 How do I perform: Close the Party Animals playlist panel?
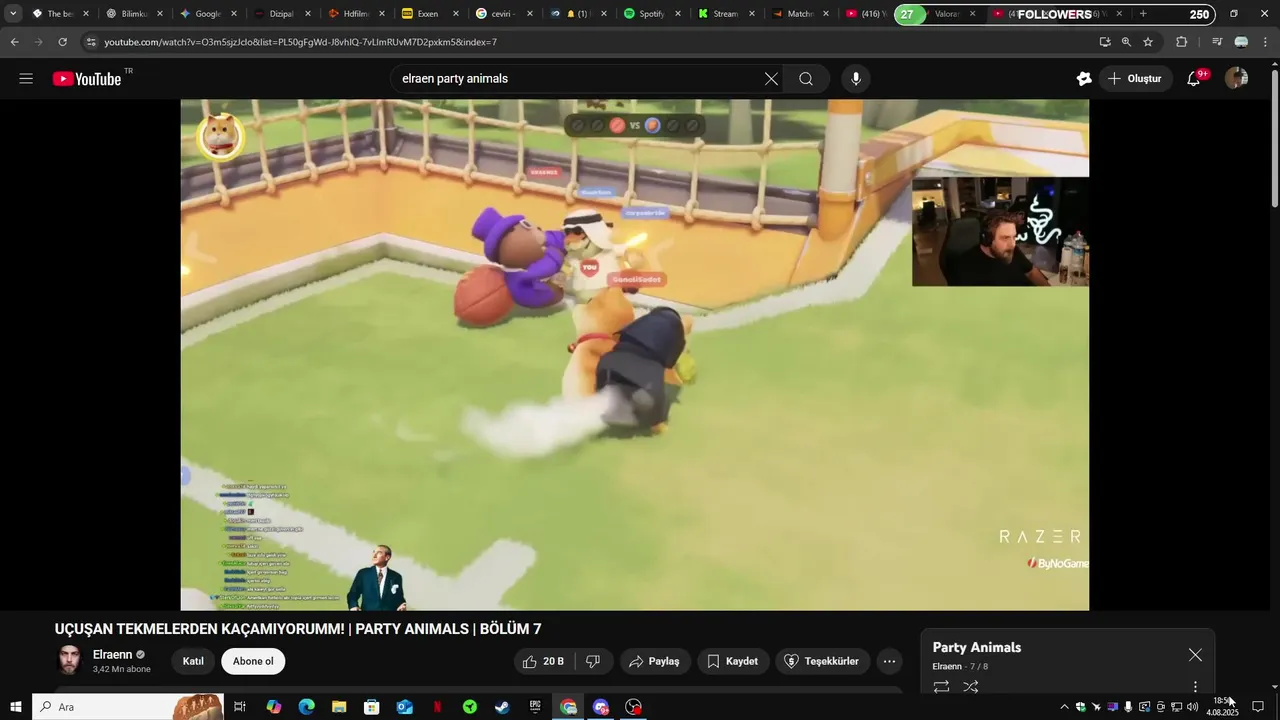coord(1195,655)
